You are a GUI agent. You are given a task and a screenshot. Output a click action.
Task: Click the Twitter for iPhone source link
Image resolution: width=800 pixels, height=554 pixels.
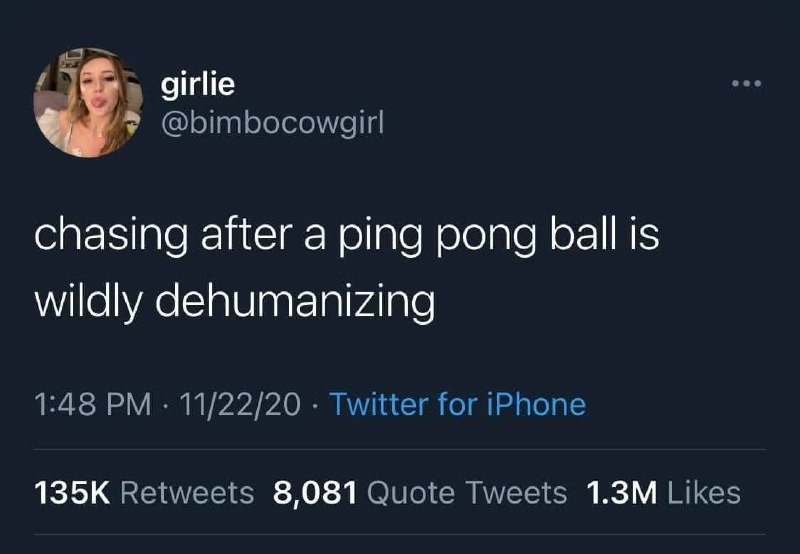click(x=458, y=405)
